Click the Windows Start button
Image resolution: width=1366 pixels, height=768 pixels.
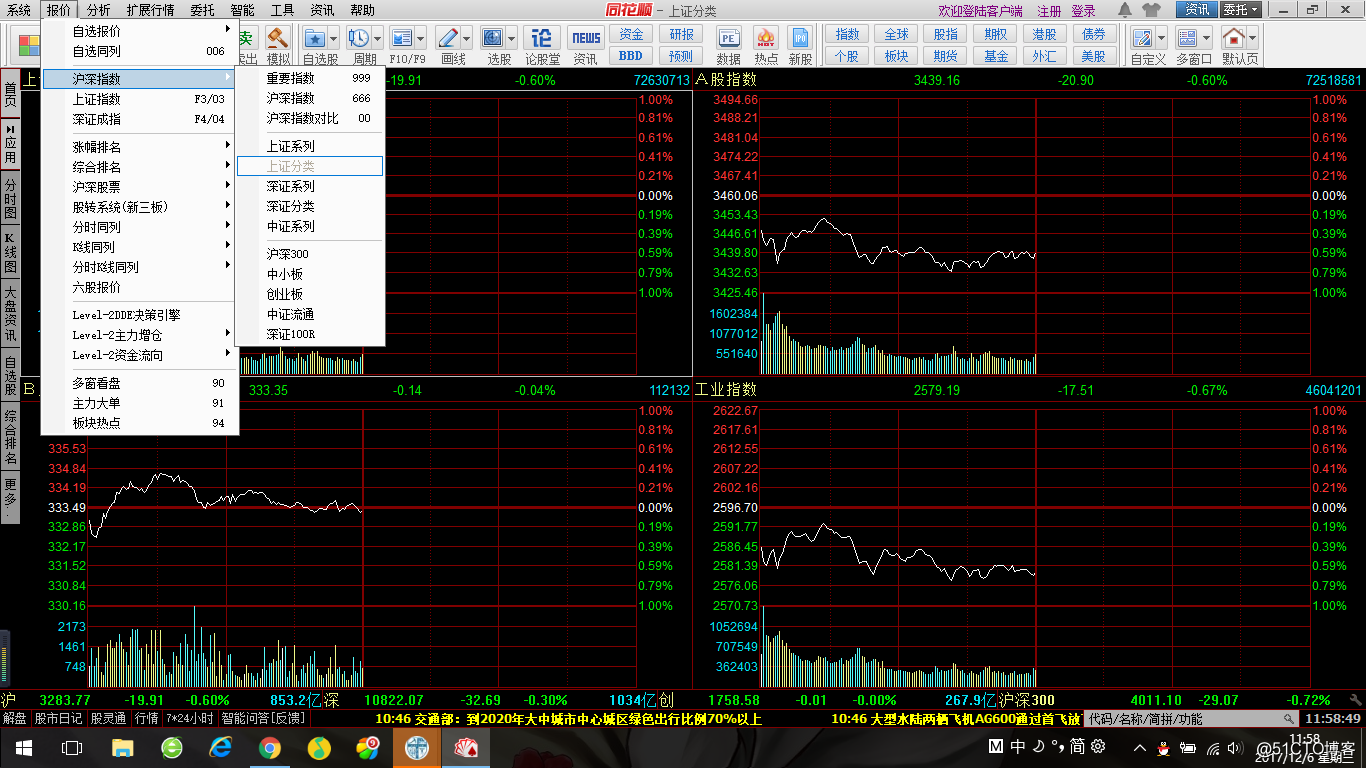[x=24, y=747]
